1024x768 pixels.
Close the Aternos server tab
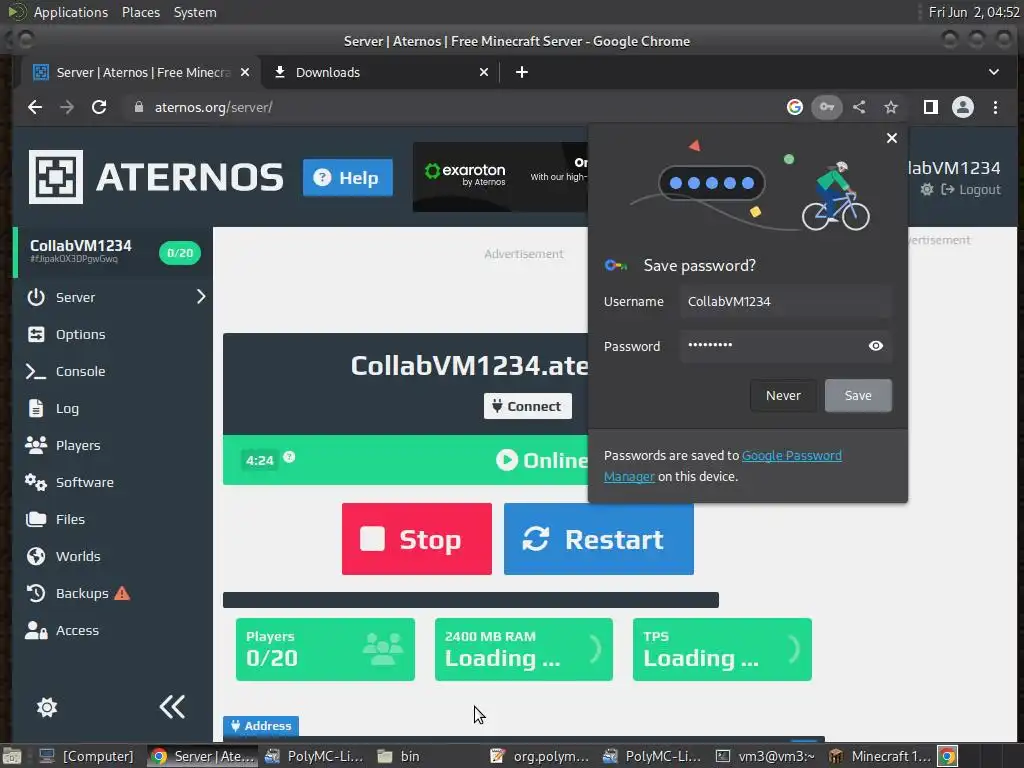click(x=245, y=72)
